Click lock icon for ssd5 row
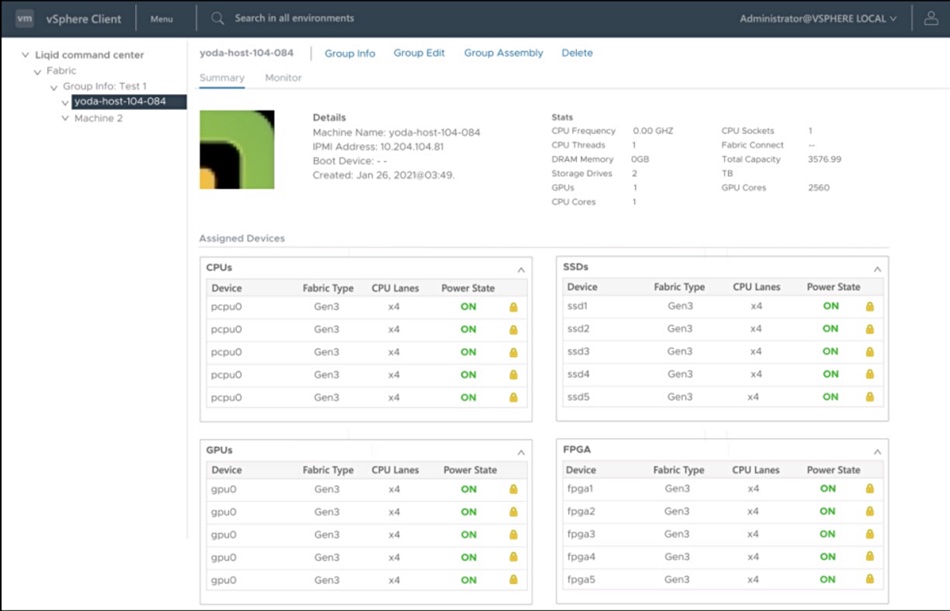Image resolution: width=950 pixels, height=611 pixels. coord(870,397)
